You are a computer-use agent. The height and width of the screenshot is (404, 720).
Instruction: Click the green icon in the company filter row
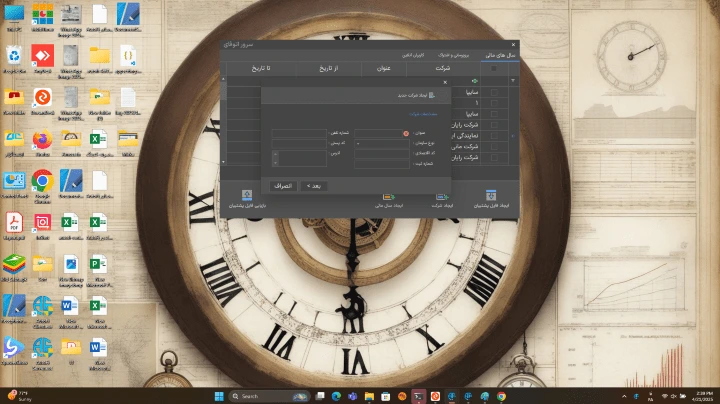pos(474,81)
